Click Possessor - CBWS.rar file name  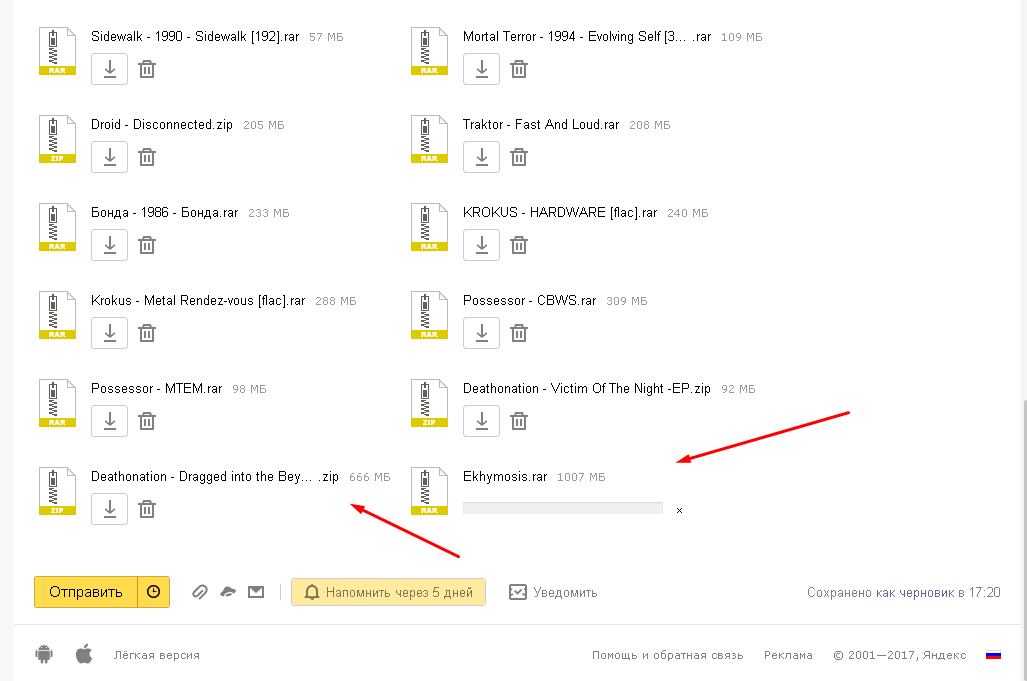529,301
